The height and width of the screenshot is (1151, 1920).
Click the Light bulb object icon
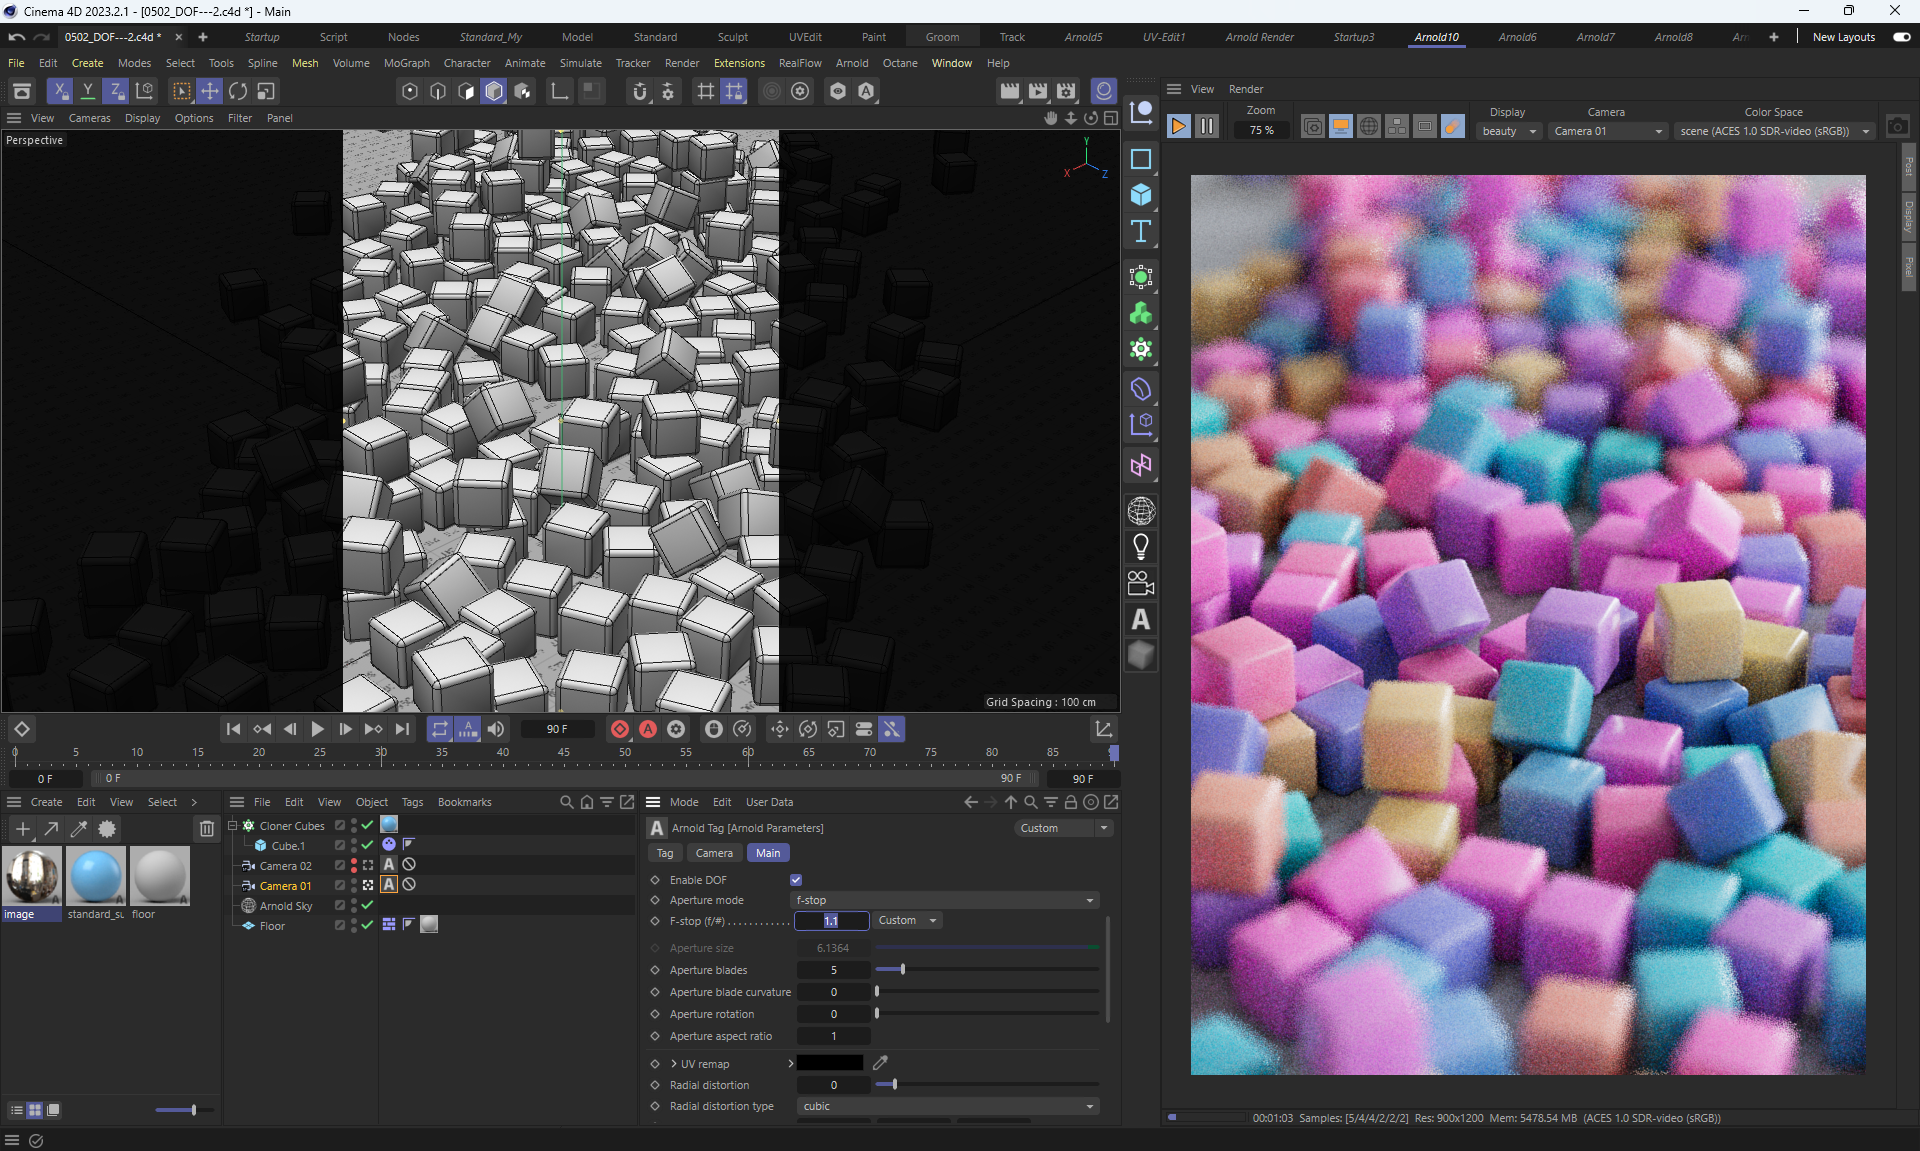click(x=1141, y=547)
